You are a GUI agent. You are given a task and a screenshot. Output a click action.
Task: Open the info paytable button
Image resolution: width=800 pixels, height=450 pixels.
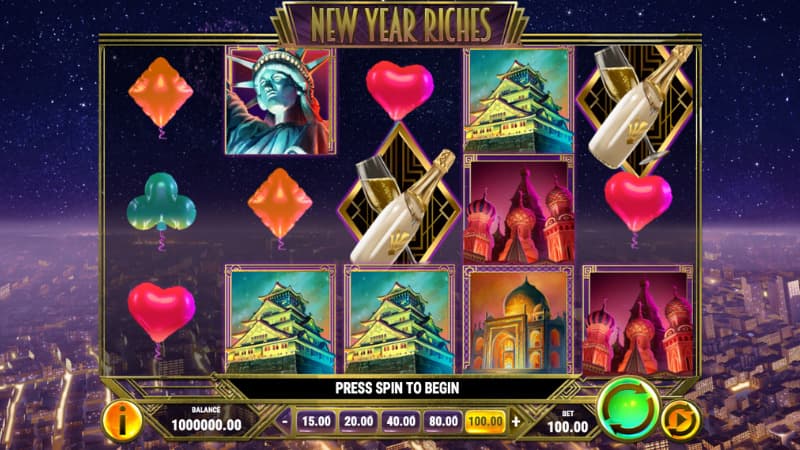click(122, 421)
